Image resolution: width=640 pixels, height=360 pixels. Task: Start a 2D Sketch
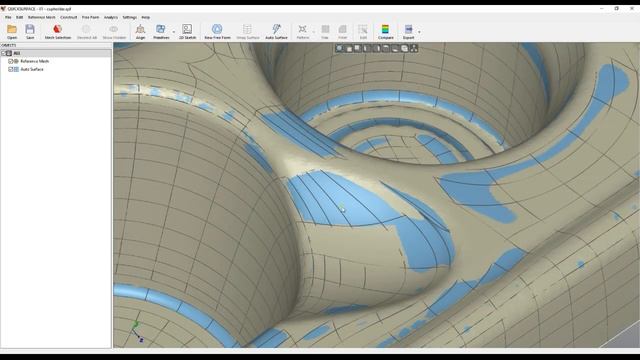[187, 31]
